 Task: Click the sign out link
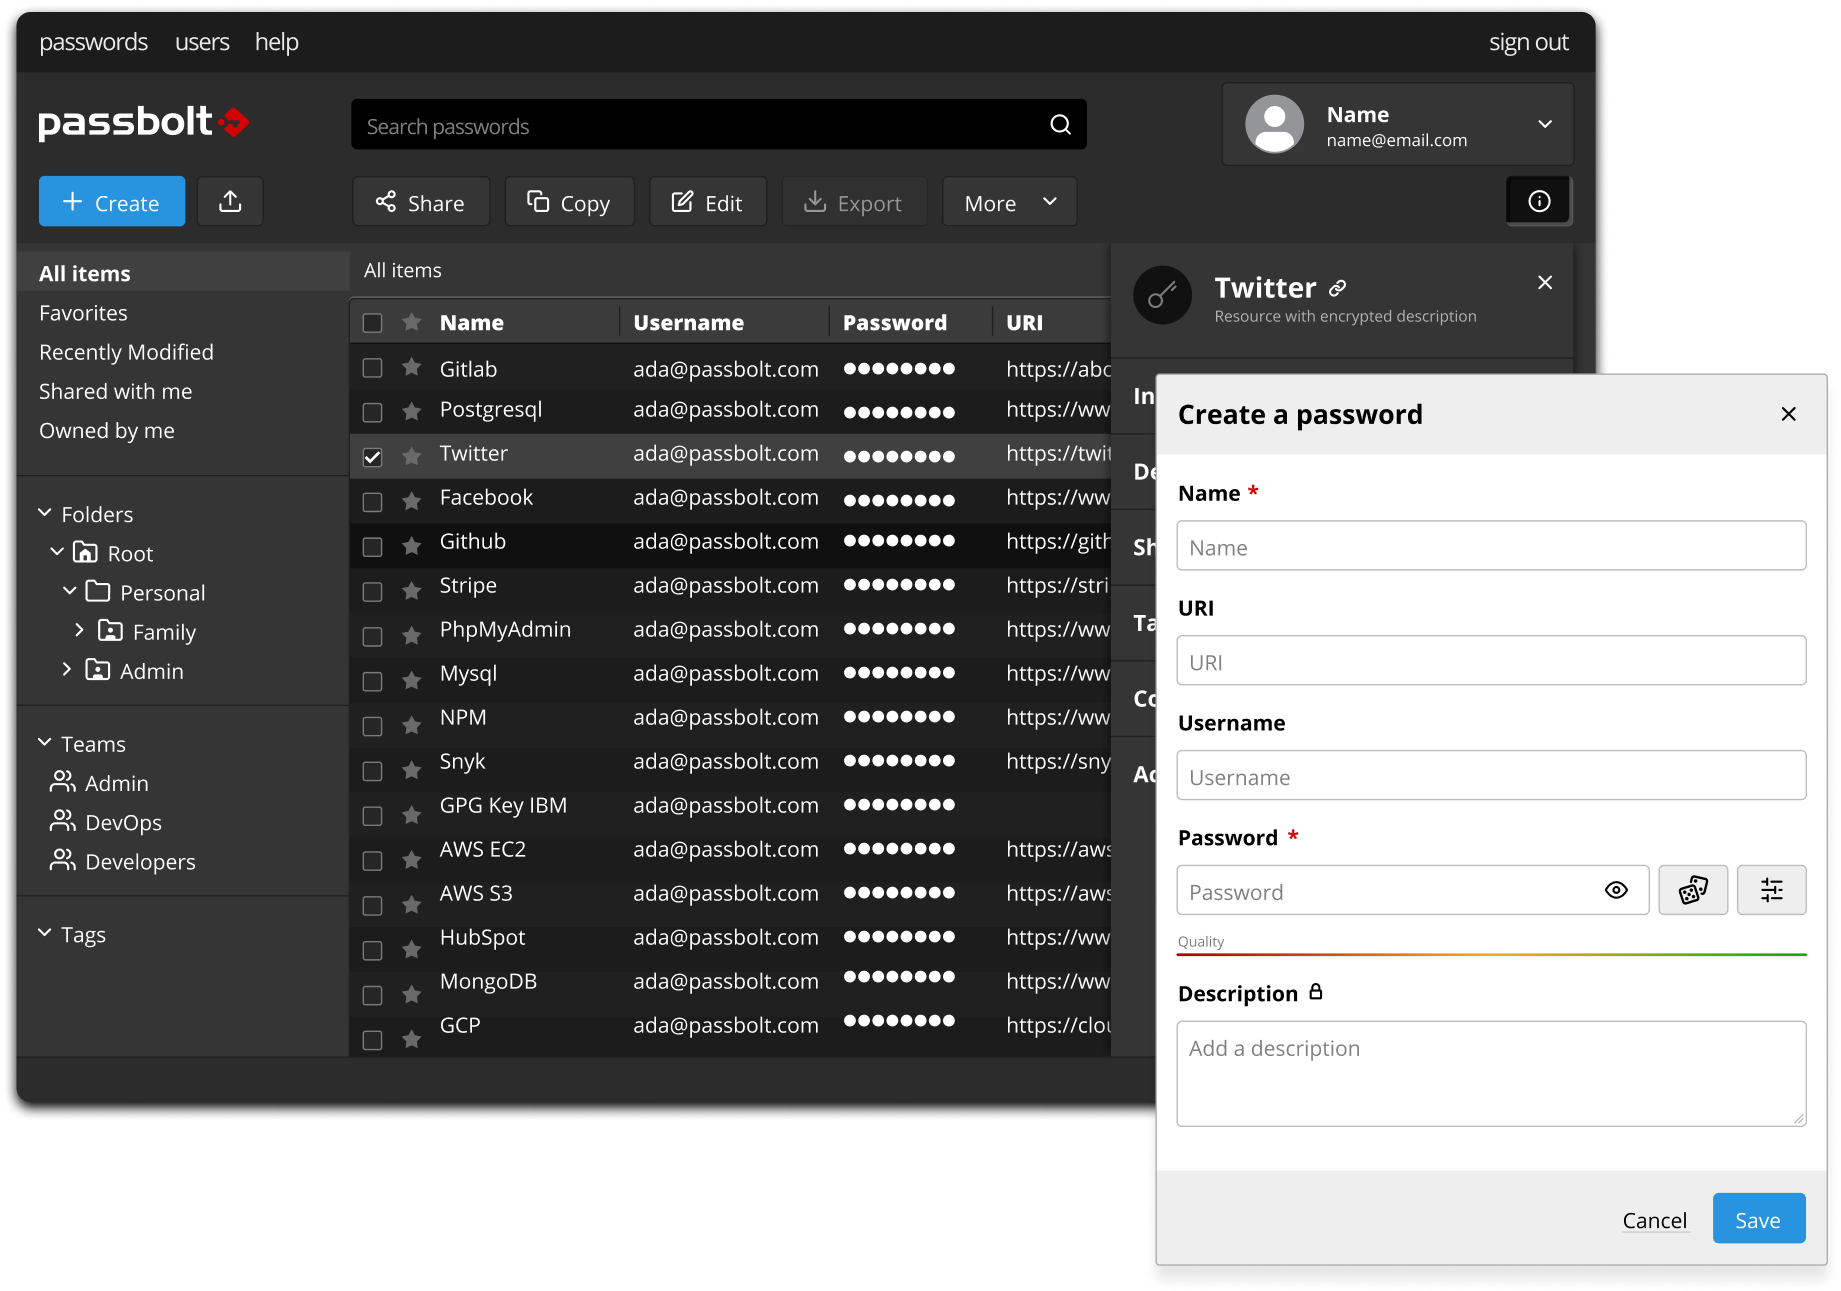pyautogui.click(x=1529, y=42)
